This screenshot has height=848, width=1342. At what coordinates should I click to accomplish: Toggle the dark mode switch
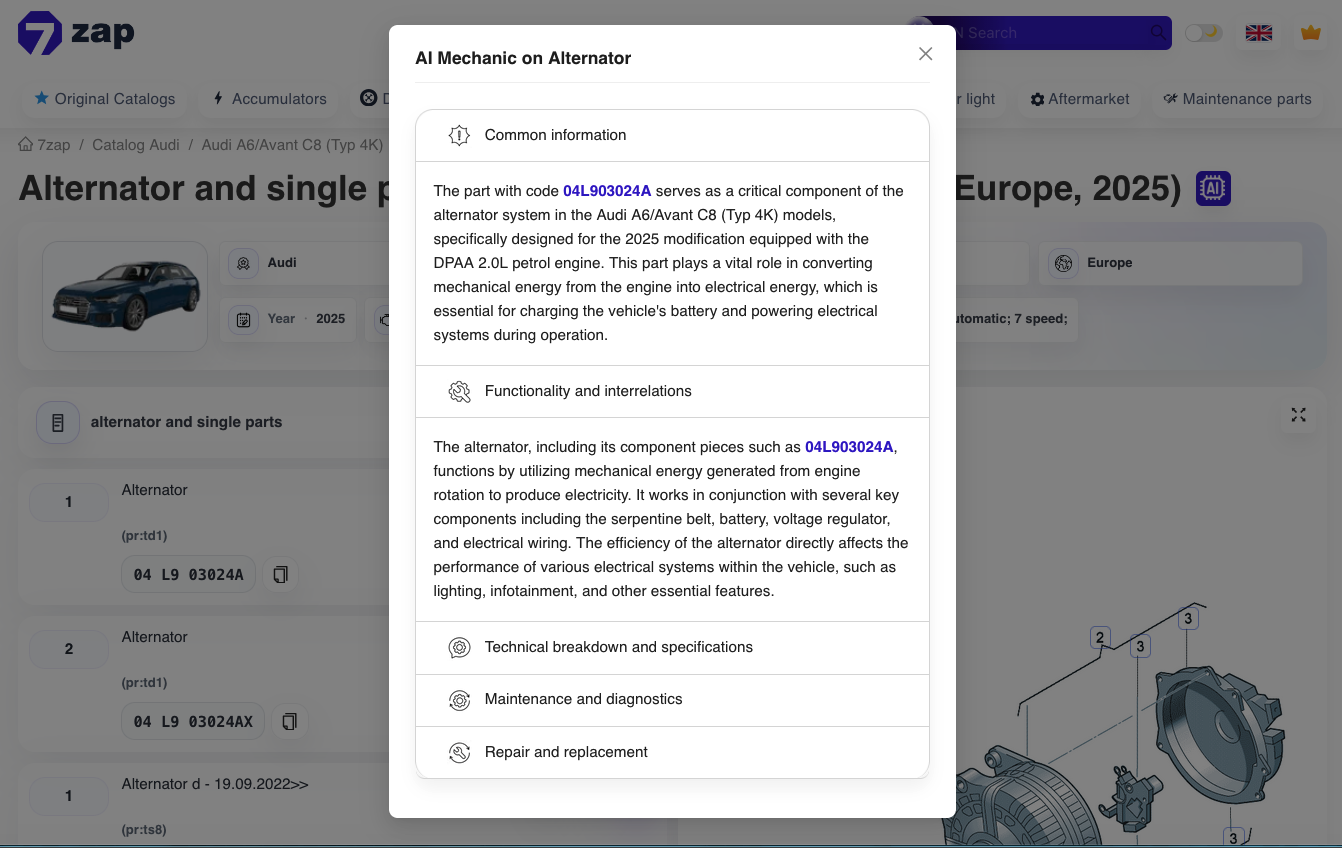[1203, 33]
